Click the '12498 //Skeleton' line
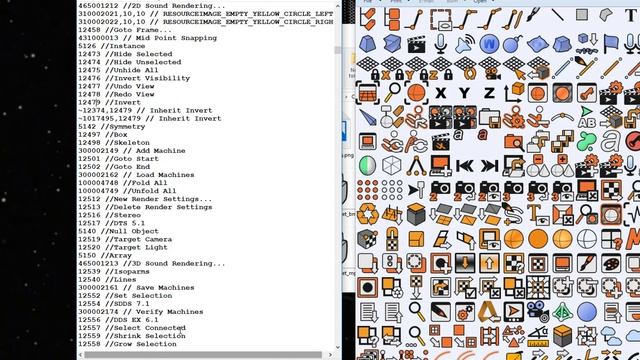 click(114, 142)
